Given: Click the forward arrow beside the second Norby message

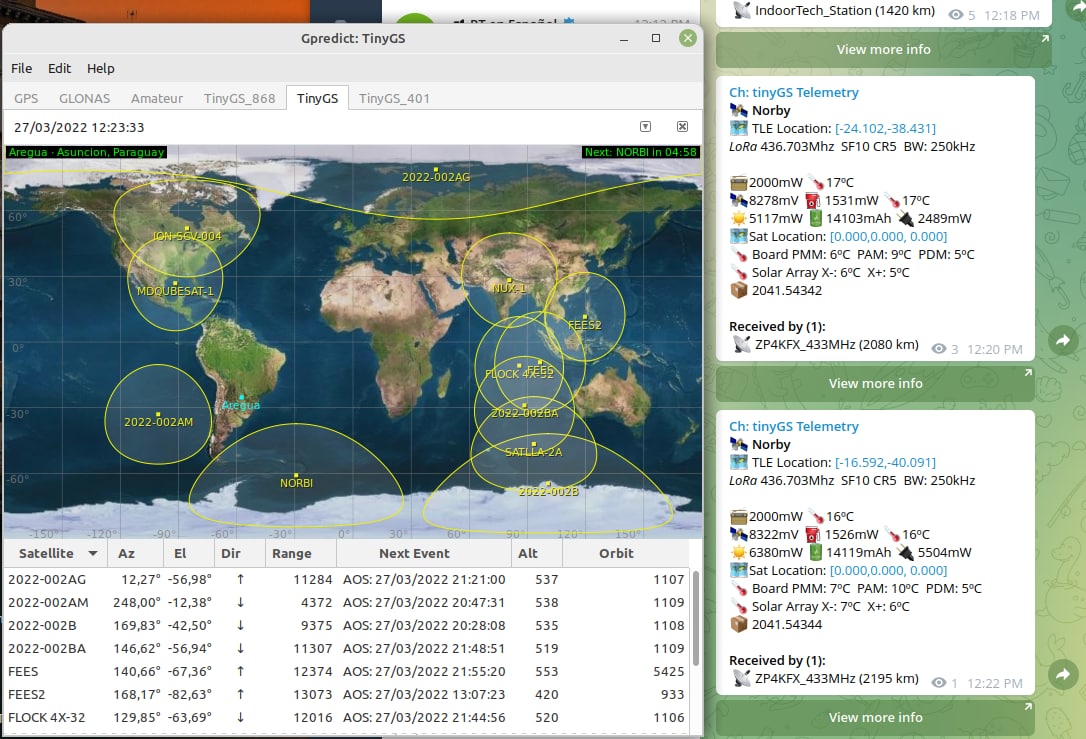Looking at the screenshot, I should [x=1061, y=676].
